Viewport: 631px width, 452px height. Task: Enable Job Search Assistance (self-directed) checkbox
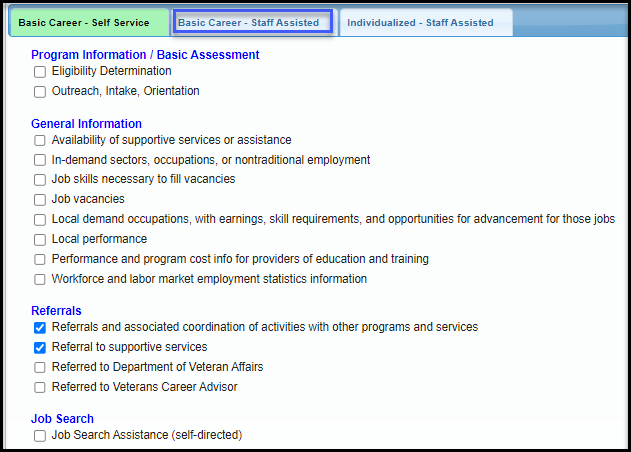pyautogui.click(x=40, y=436)
